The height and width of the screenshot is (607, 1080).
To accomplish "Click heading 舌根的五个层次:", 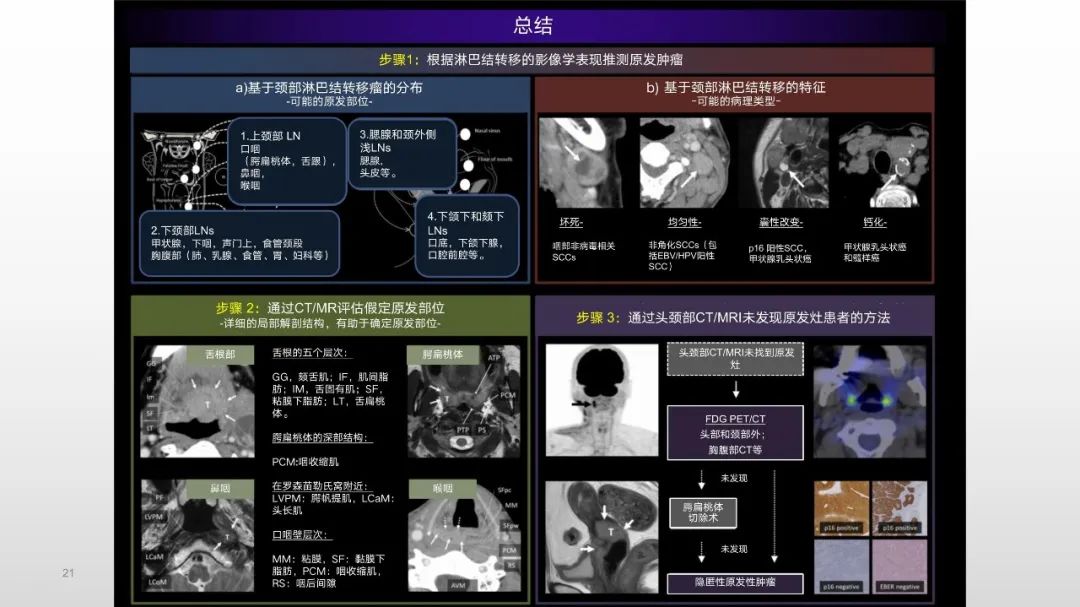I will [x=312, y=353].
